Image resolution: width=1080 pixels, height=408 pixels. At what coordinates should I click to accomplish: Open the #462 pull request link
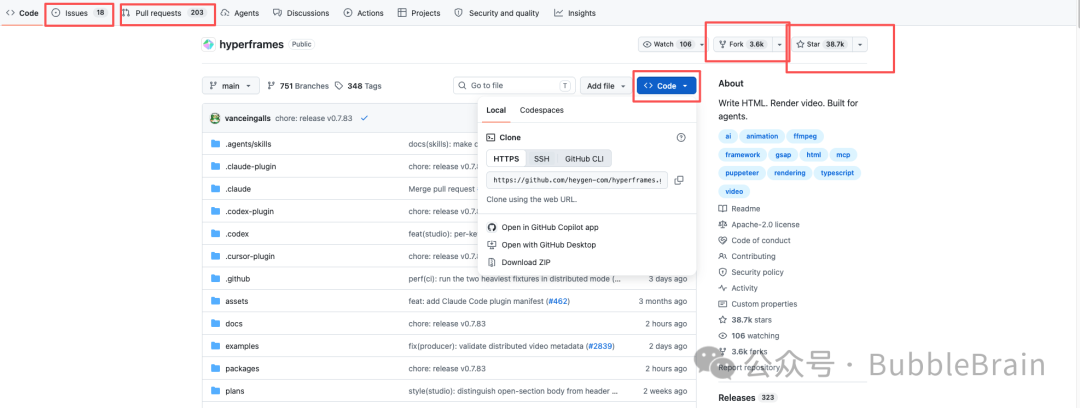coord(558,301)
